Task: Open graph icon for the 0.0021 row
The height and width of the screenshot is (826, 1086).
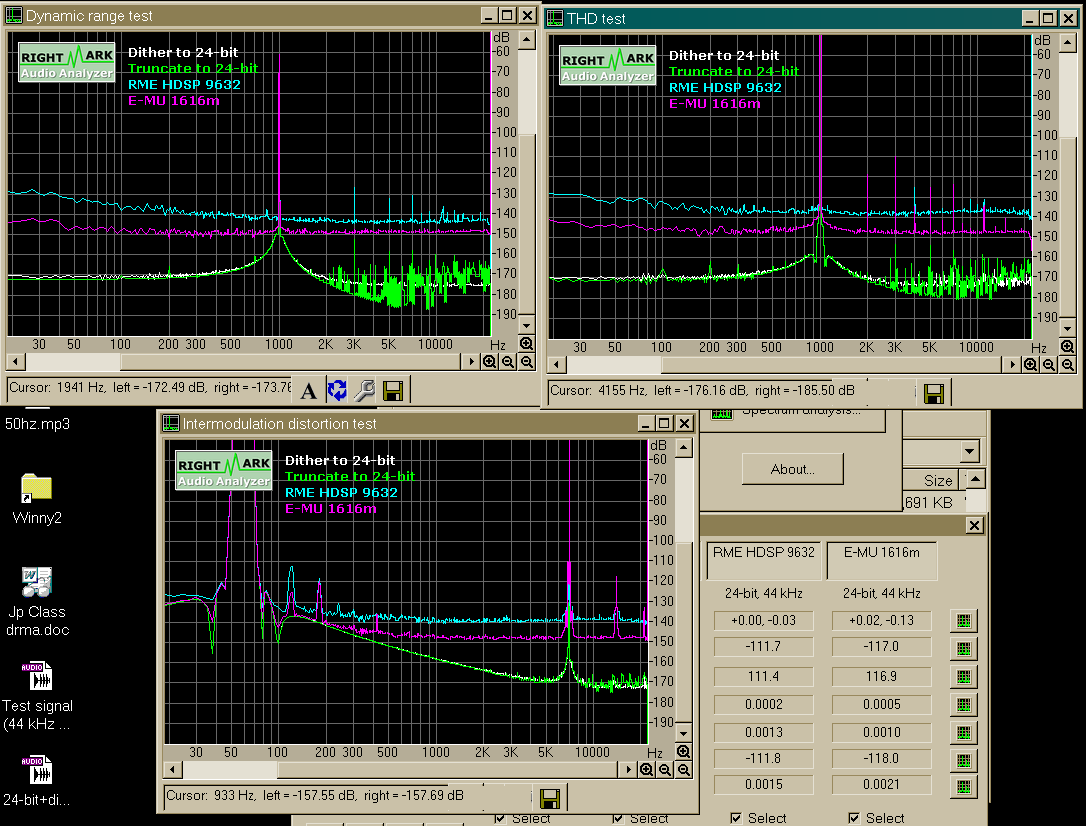Action: tap(963, 786)
